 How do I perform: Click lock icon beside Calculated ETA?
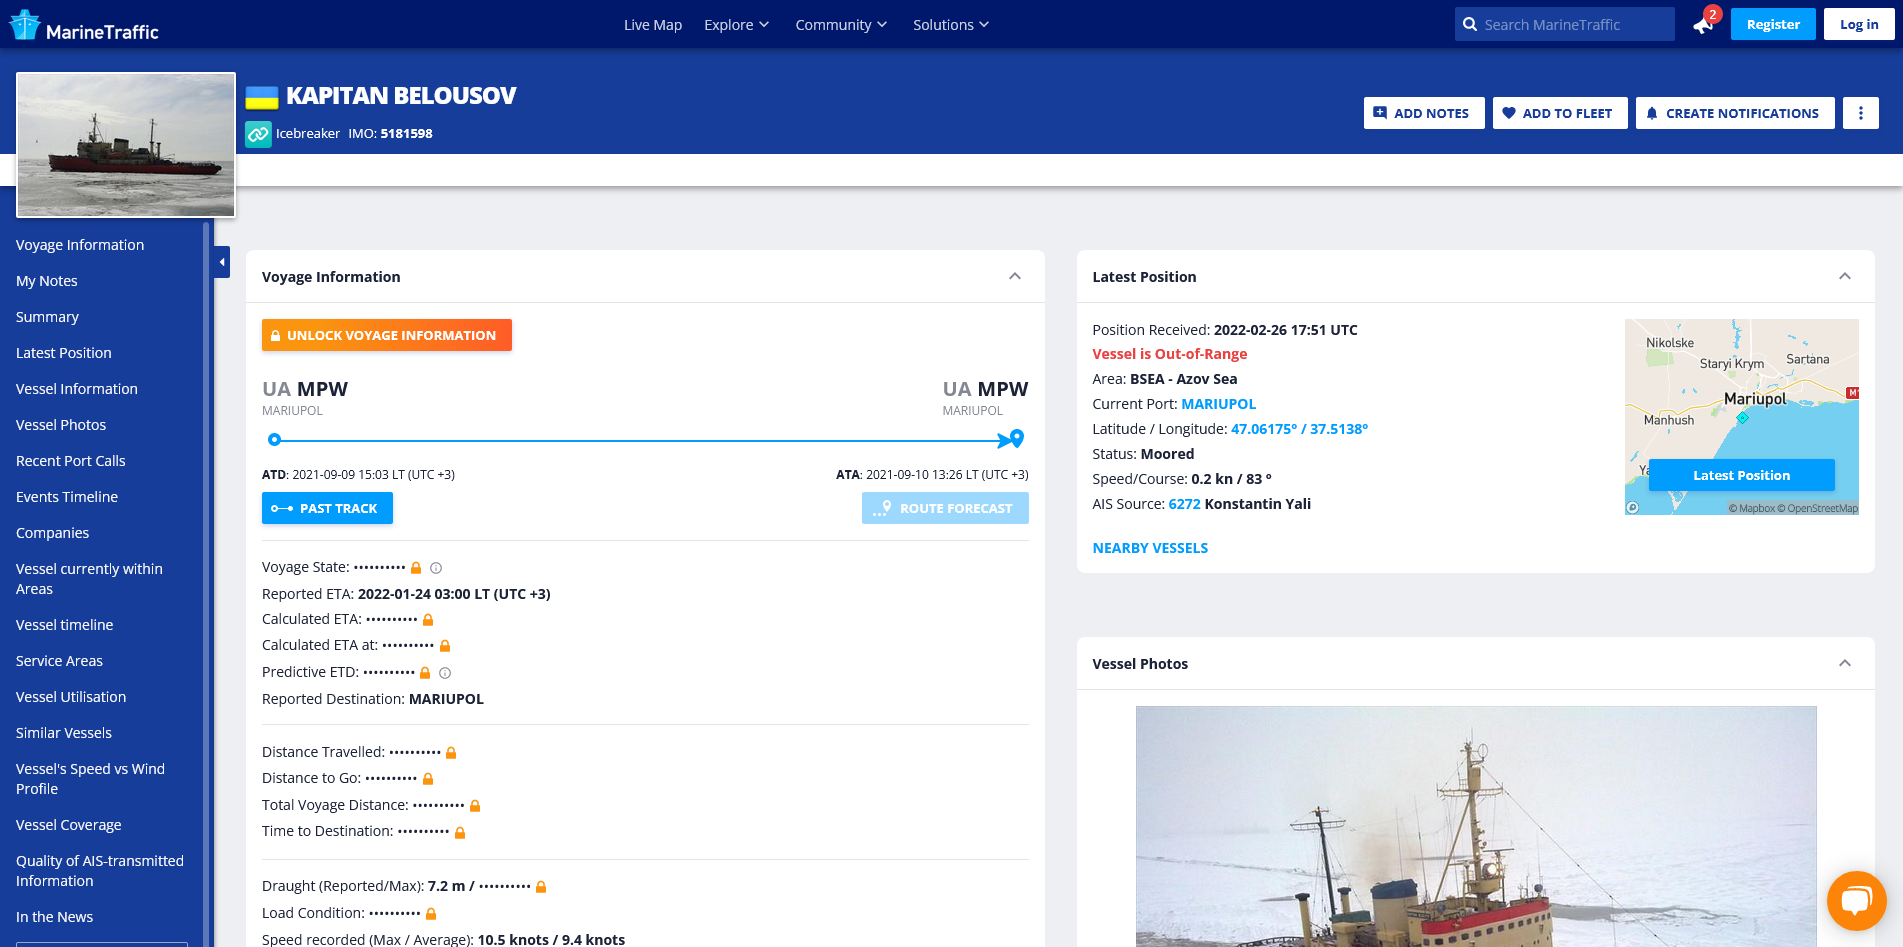tap(428, 620)
